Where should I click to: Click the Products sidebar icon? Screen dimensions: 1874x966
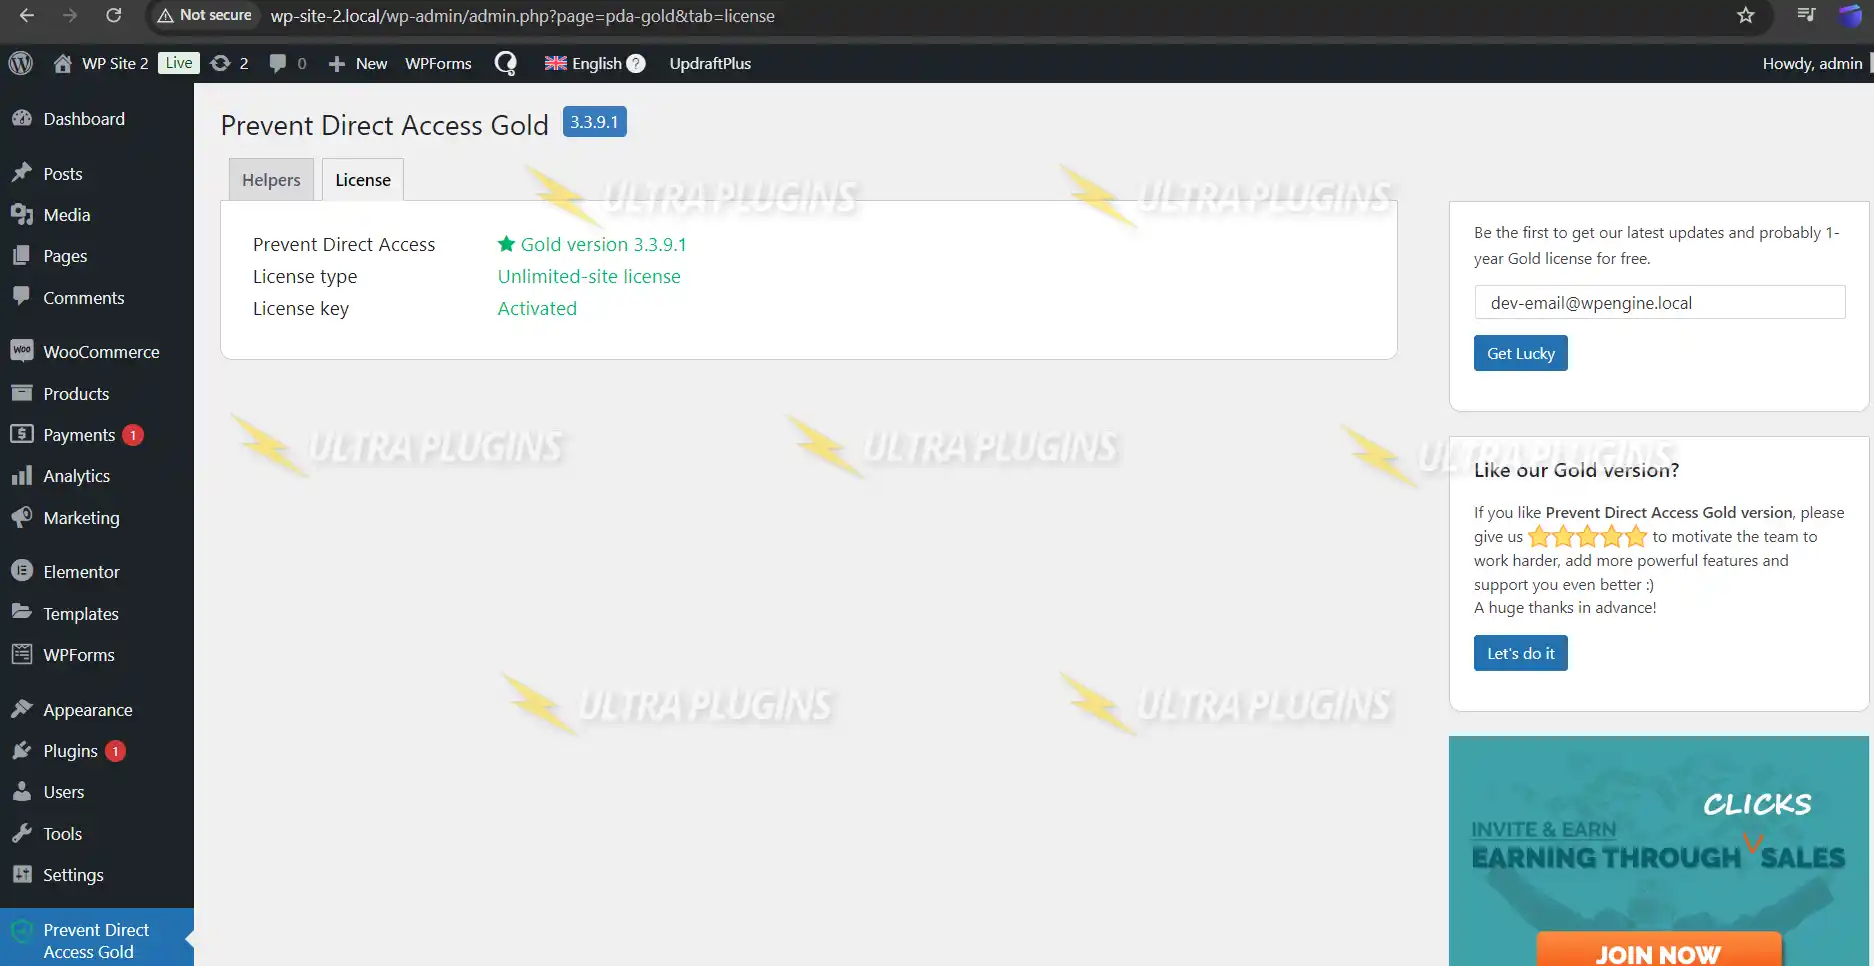pos(22,393)
